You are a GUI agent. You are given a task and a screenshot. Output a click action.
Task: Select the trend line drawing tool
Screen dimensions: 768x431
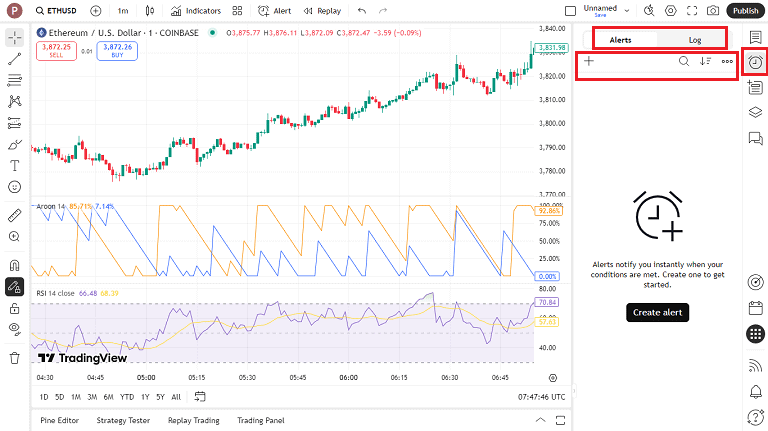pos(15,59)
